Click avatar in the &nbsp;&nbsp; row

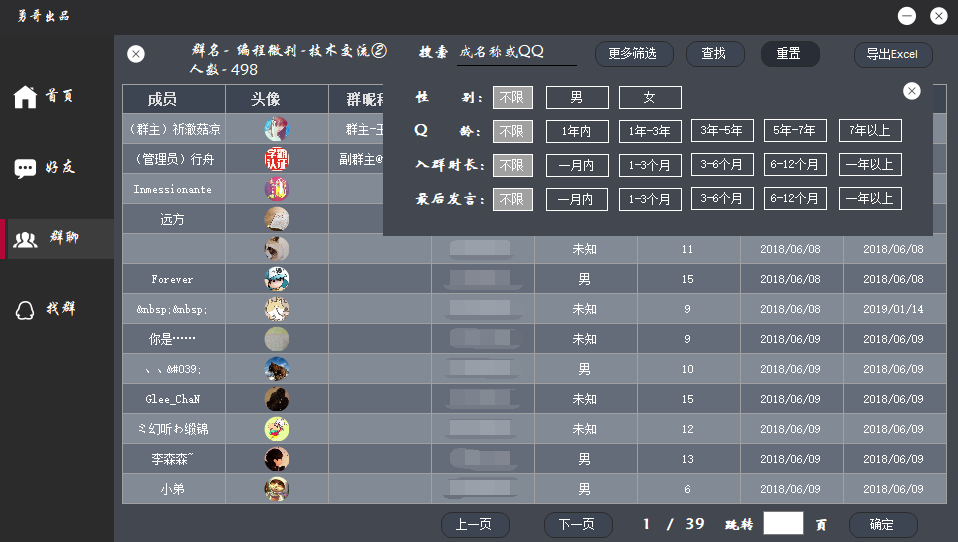coord(277,309)
